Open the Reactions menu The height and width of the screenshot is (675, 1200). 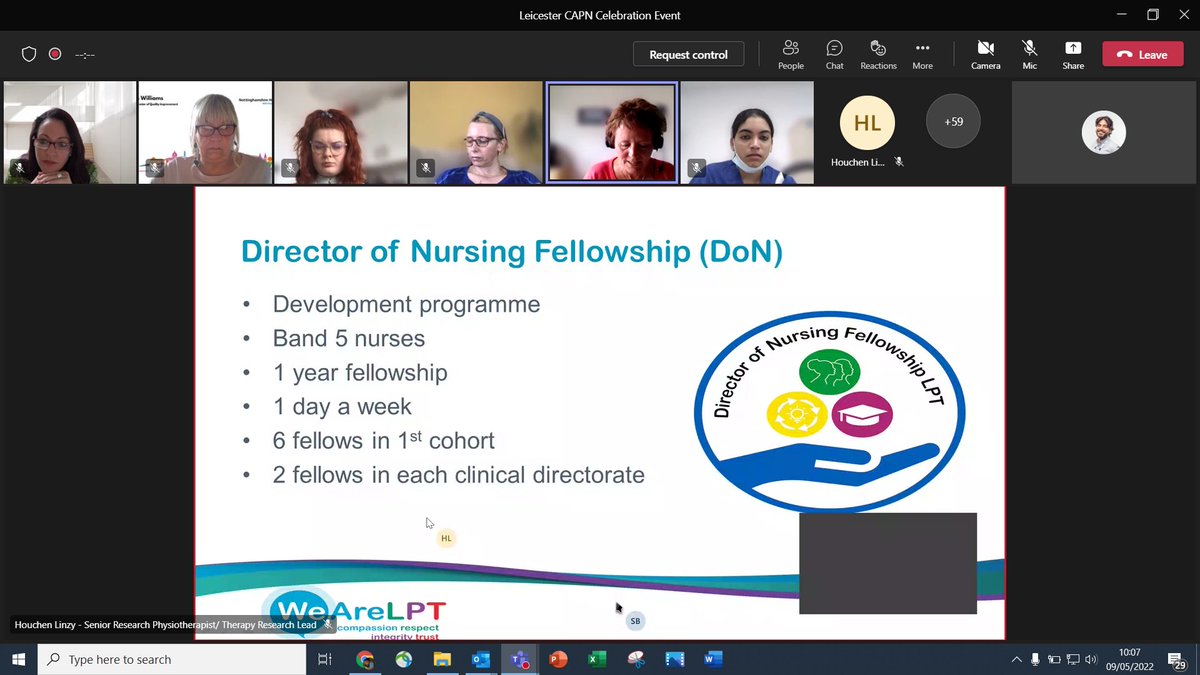[878, 54]
